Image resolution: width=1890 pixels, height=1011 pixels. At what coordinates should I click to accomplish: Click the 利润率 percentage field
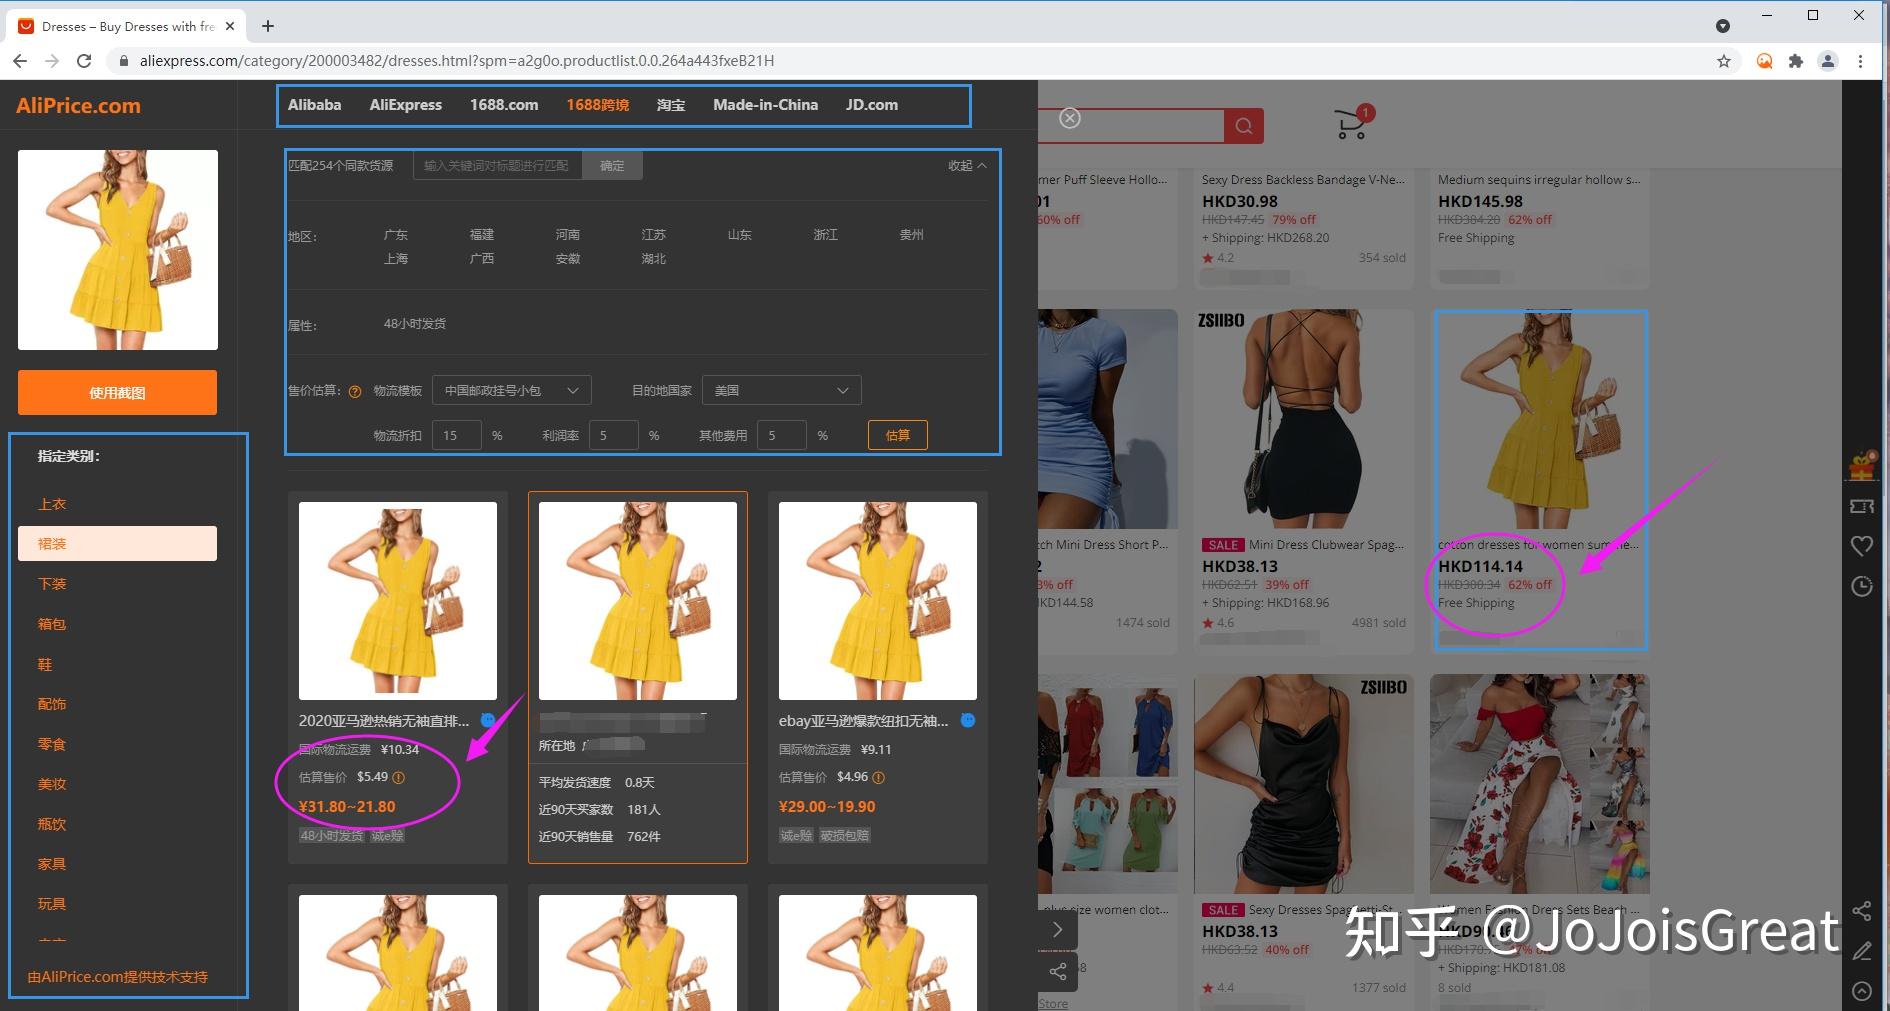point(614,435)
